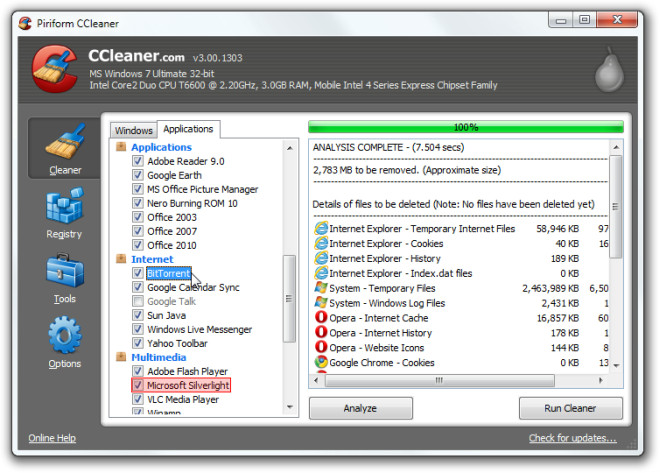Open the Options gear section
This screenshot has width=660, height=473.
pos(64,343)
